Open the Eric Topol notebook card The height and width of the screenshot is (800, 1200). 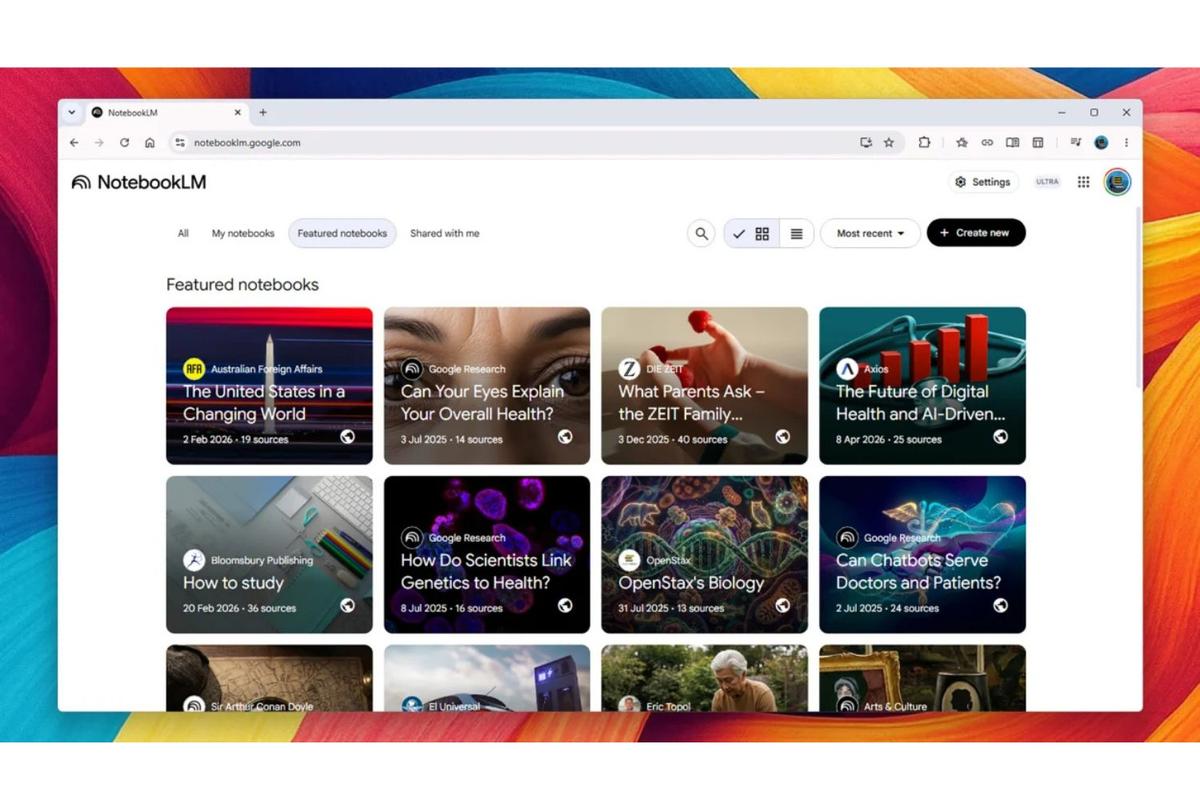(704, 678)
